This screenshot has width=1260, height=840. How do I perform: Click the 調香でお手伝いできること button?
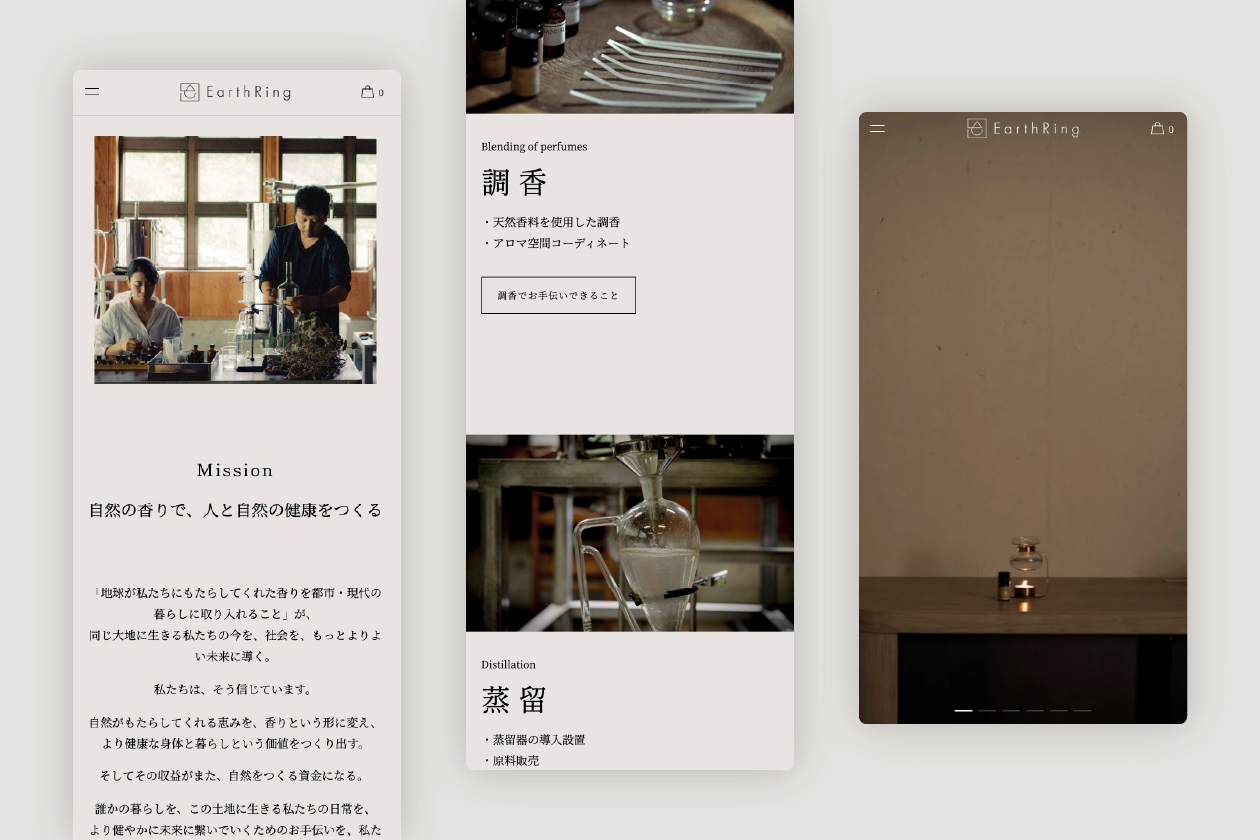point(558,295)
